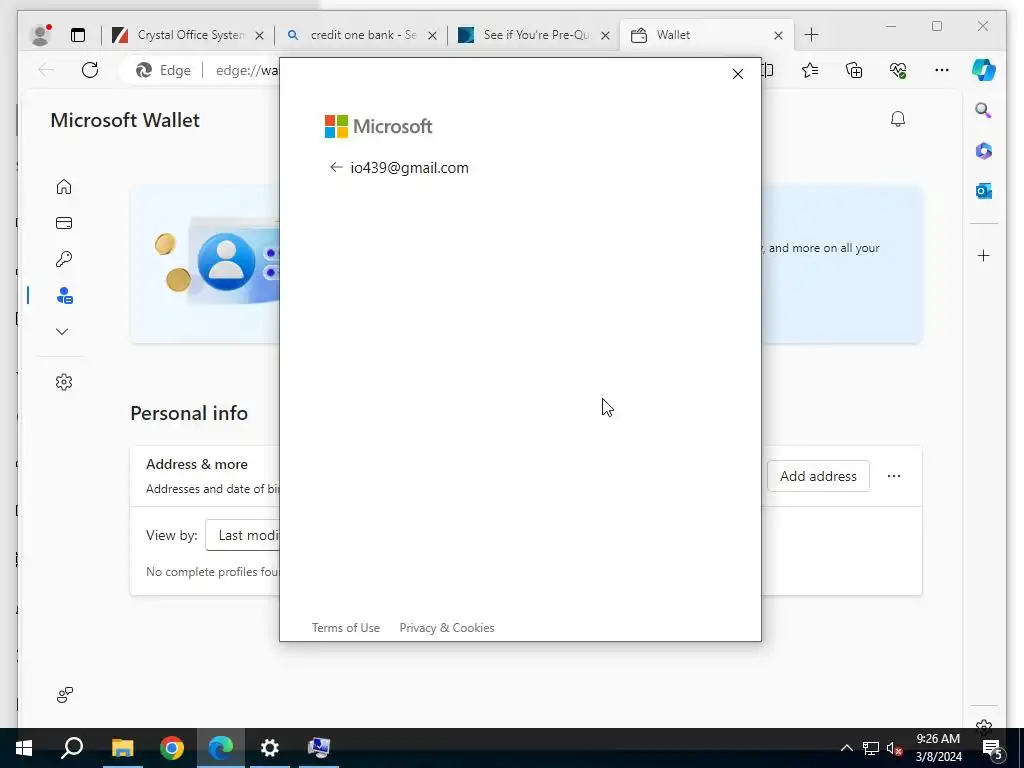Image resolution: width=1024 pixels, height=768 pixels.
Task: Close the Wallet tab
Action: click(778, 35)
